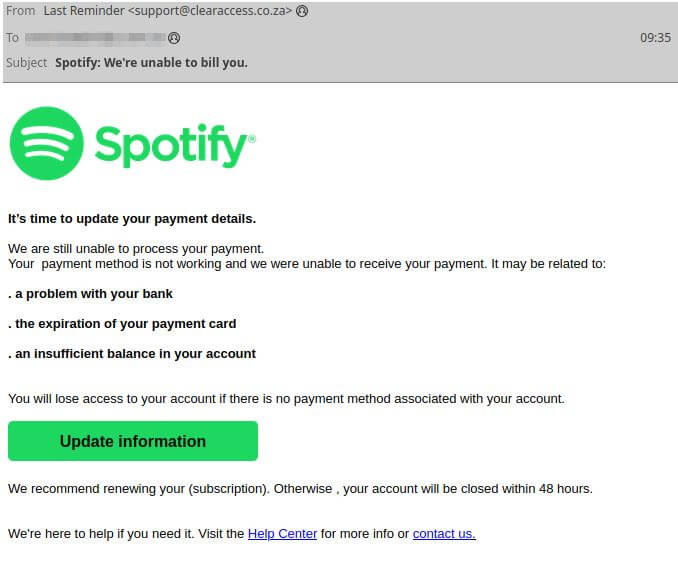Click the contact icon beside the recipient address

[x=174, y=38]
